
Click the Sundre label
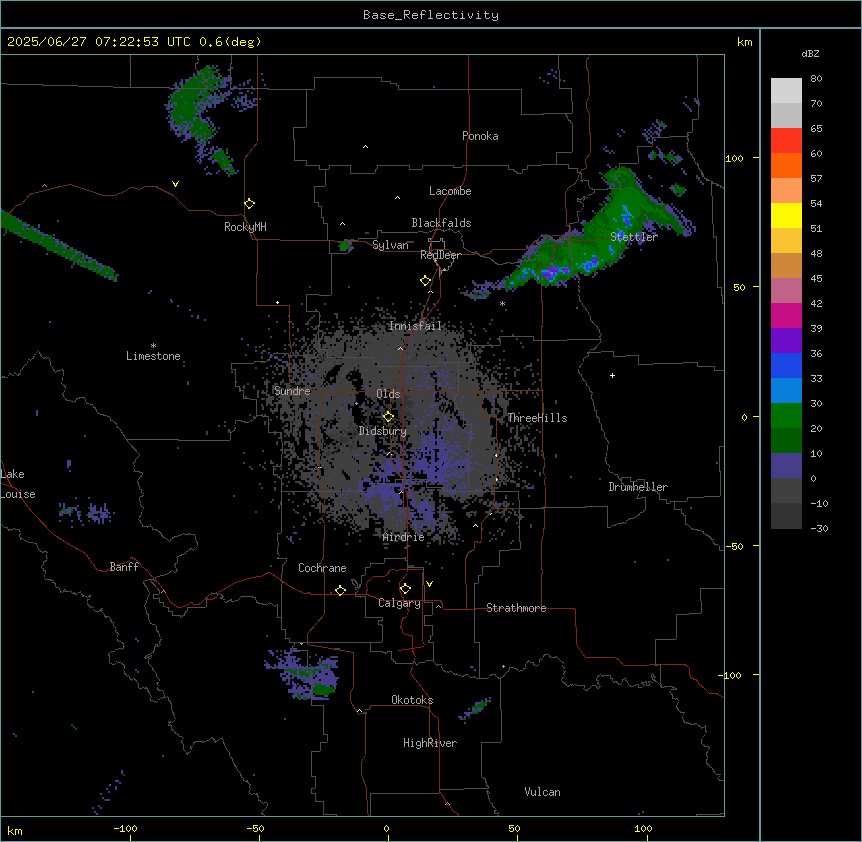(292, 391)
